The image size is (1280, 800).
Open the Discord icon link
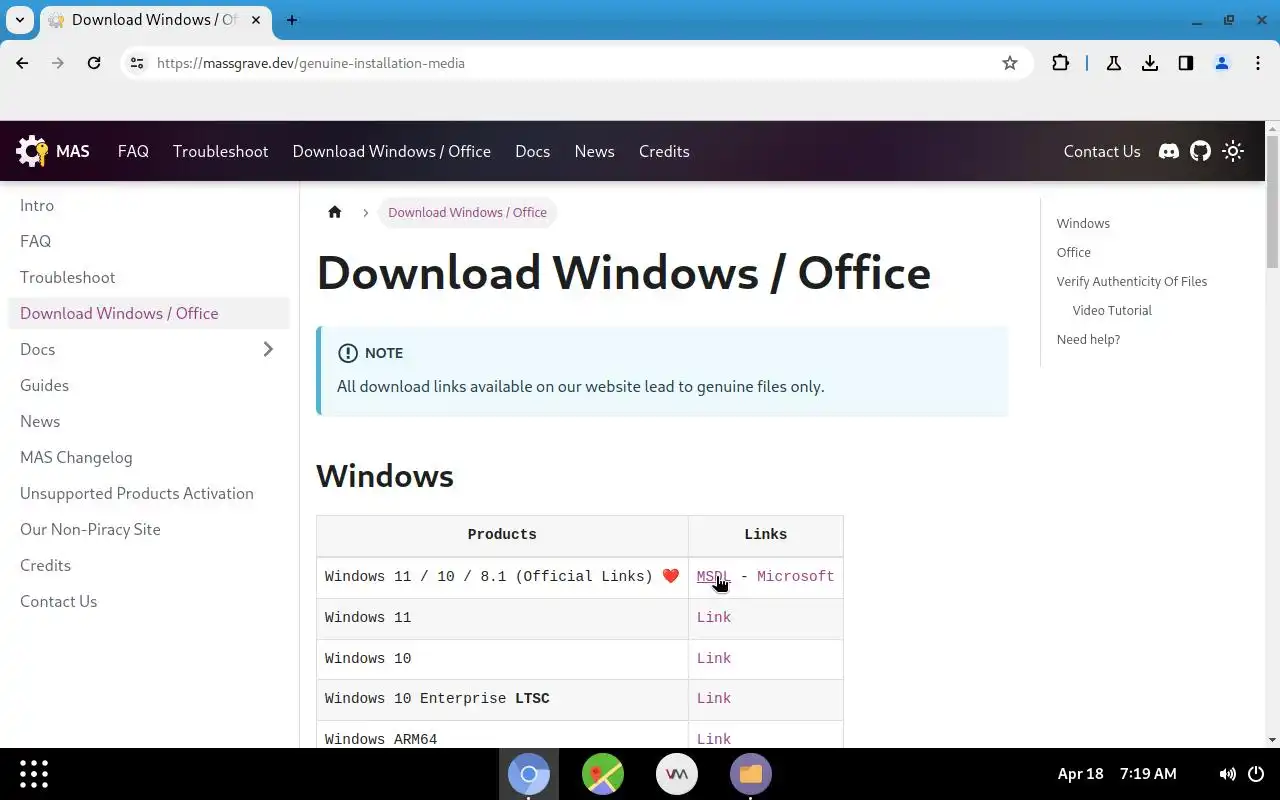(1168, 151)
